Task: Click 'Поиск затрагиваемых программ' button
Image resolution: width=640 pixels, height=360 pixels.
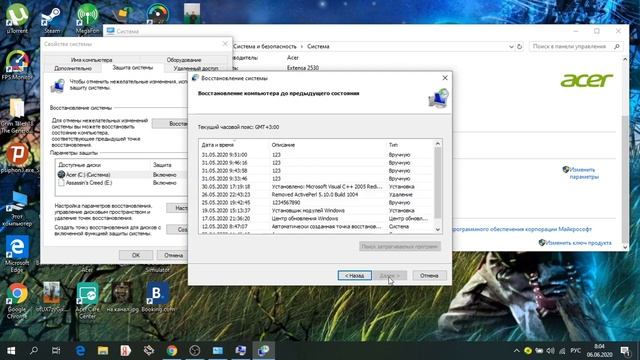Action: click(x=400, y=247)
